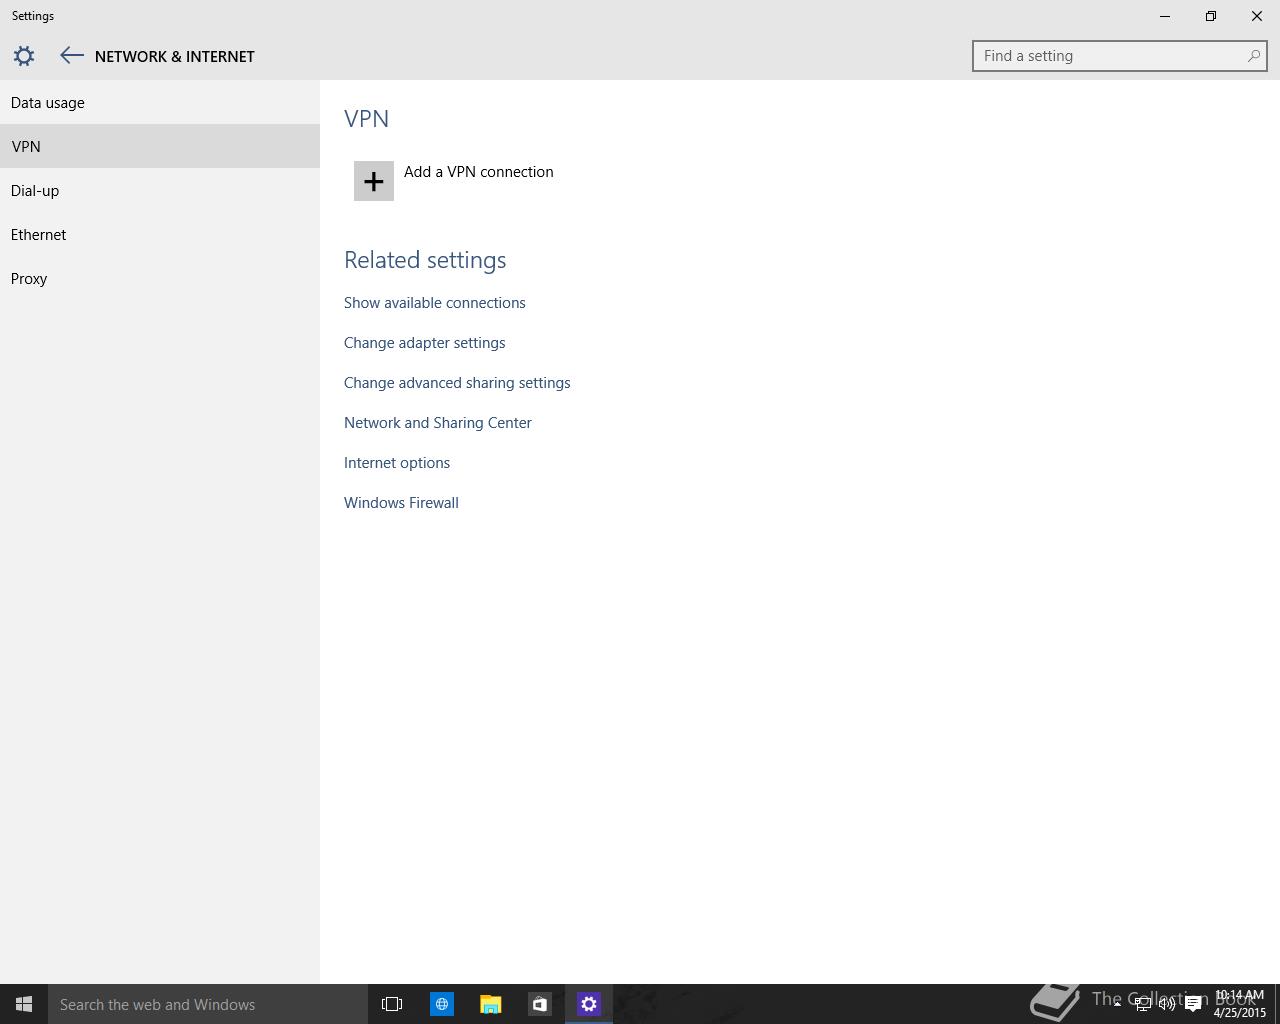Open the taskbar clock and date
The image size is (1280, 1024).
pos(1239,1004)
